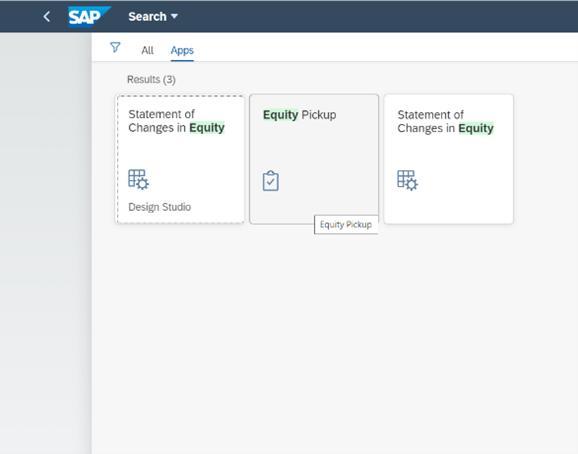This screenshot has width=578, height=454.
Task: Click the grid-gear icon in the rightmost tile
Action: tap(407, 180)
